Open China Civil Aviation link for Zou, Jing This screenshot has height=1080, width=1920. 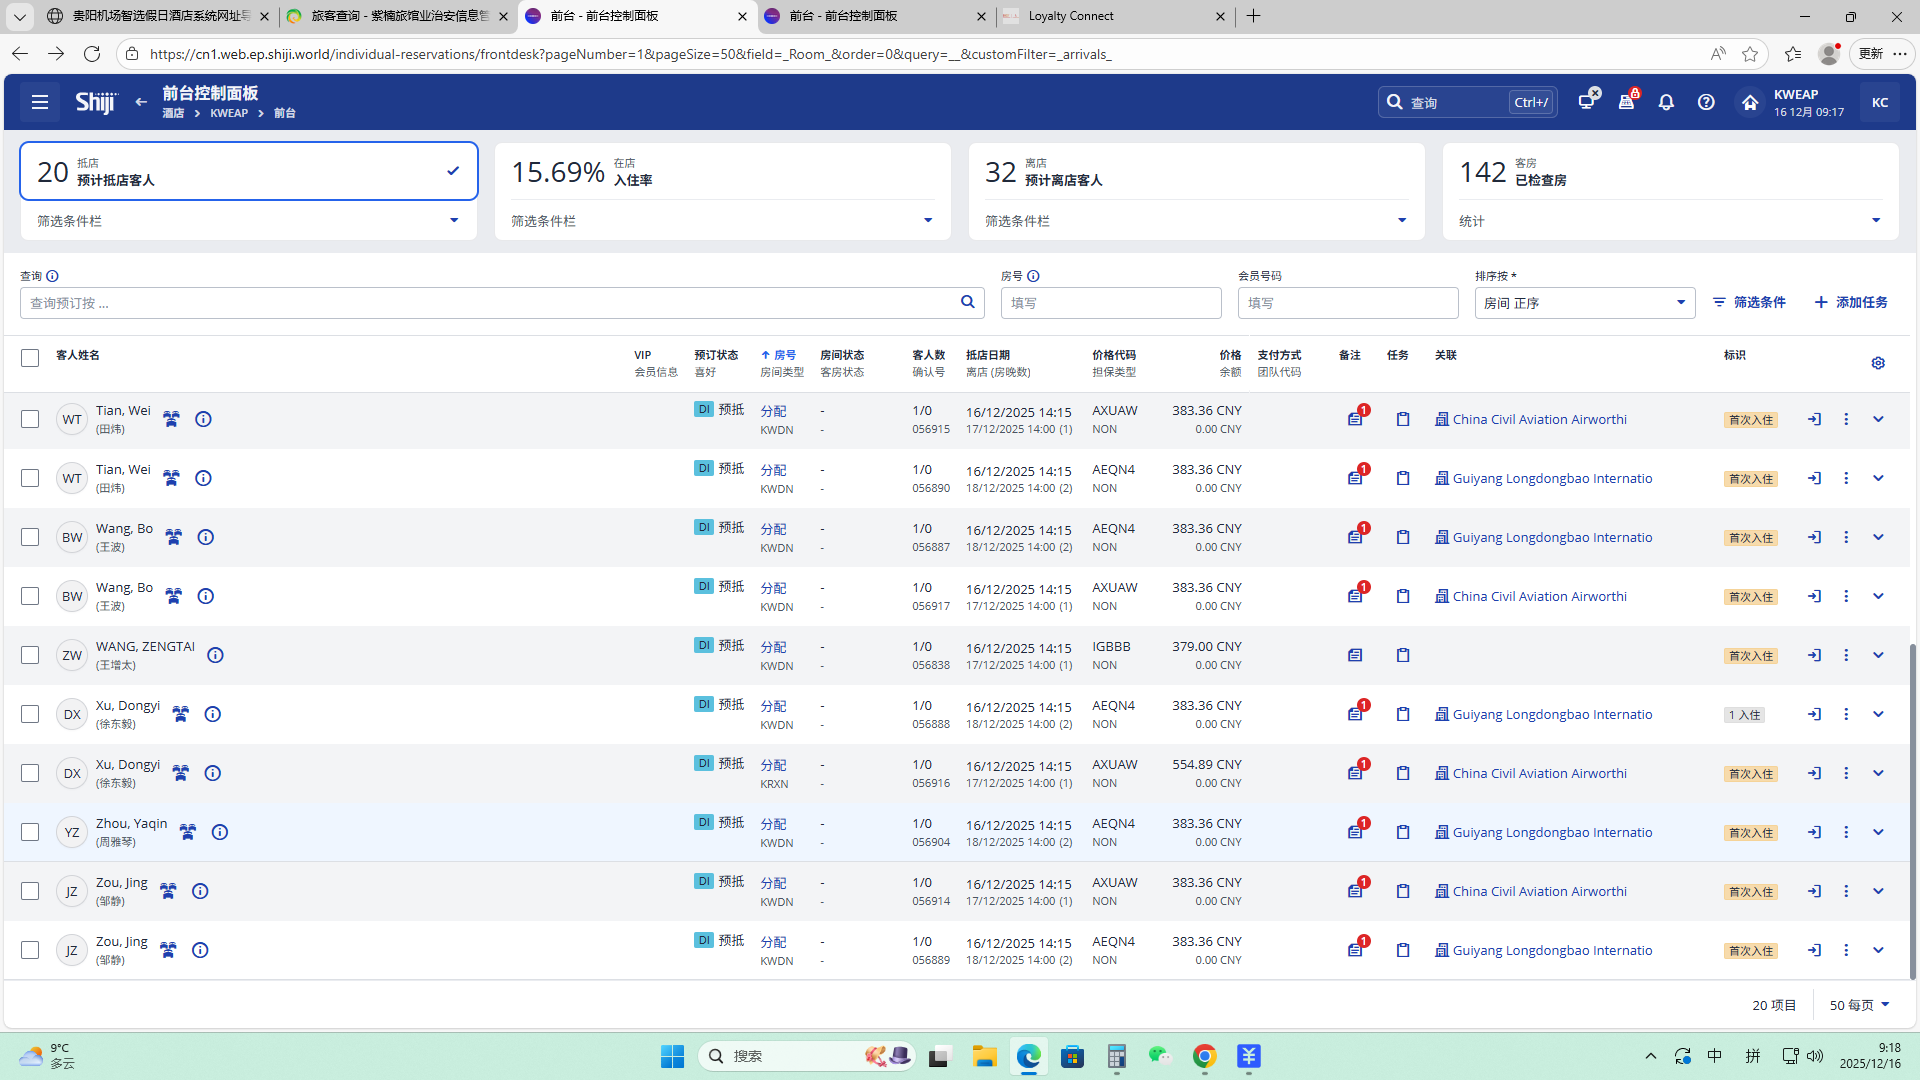(1539, 891)
